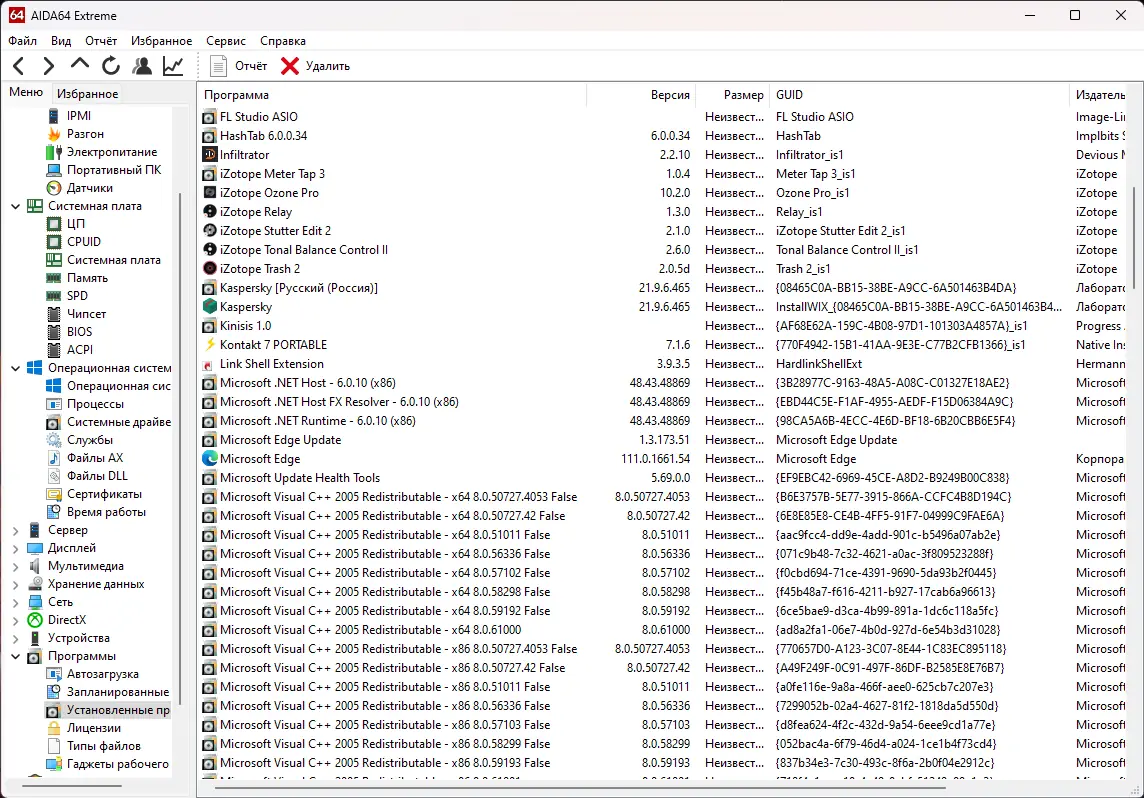Collapse the Системная плата tree group
This screenshot has width=1144, height=798.
15,206
